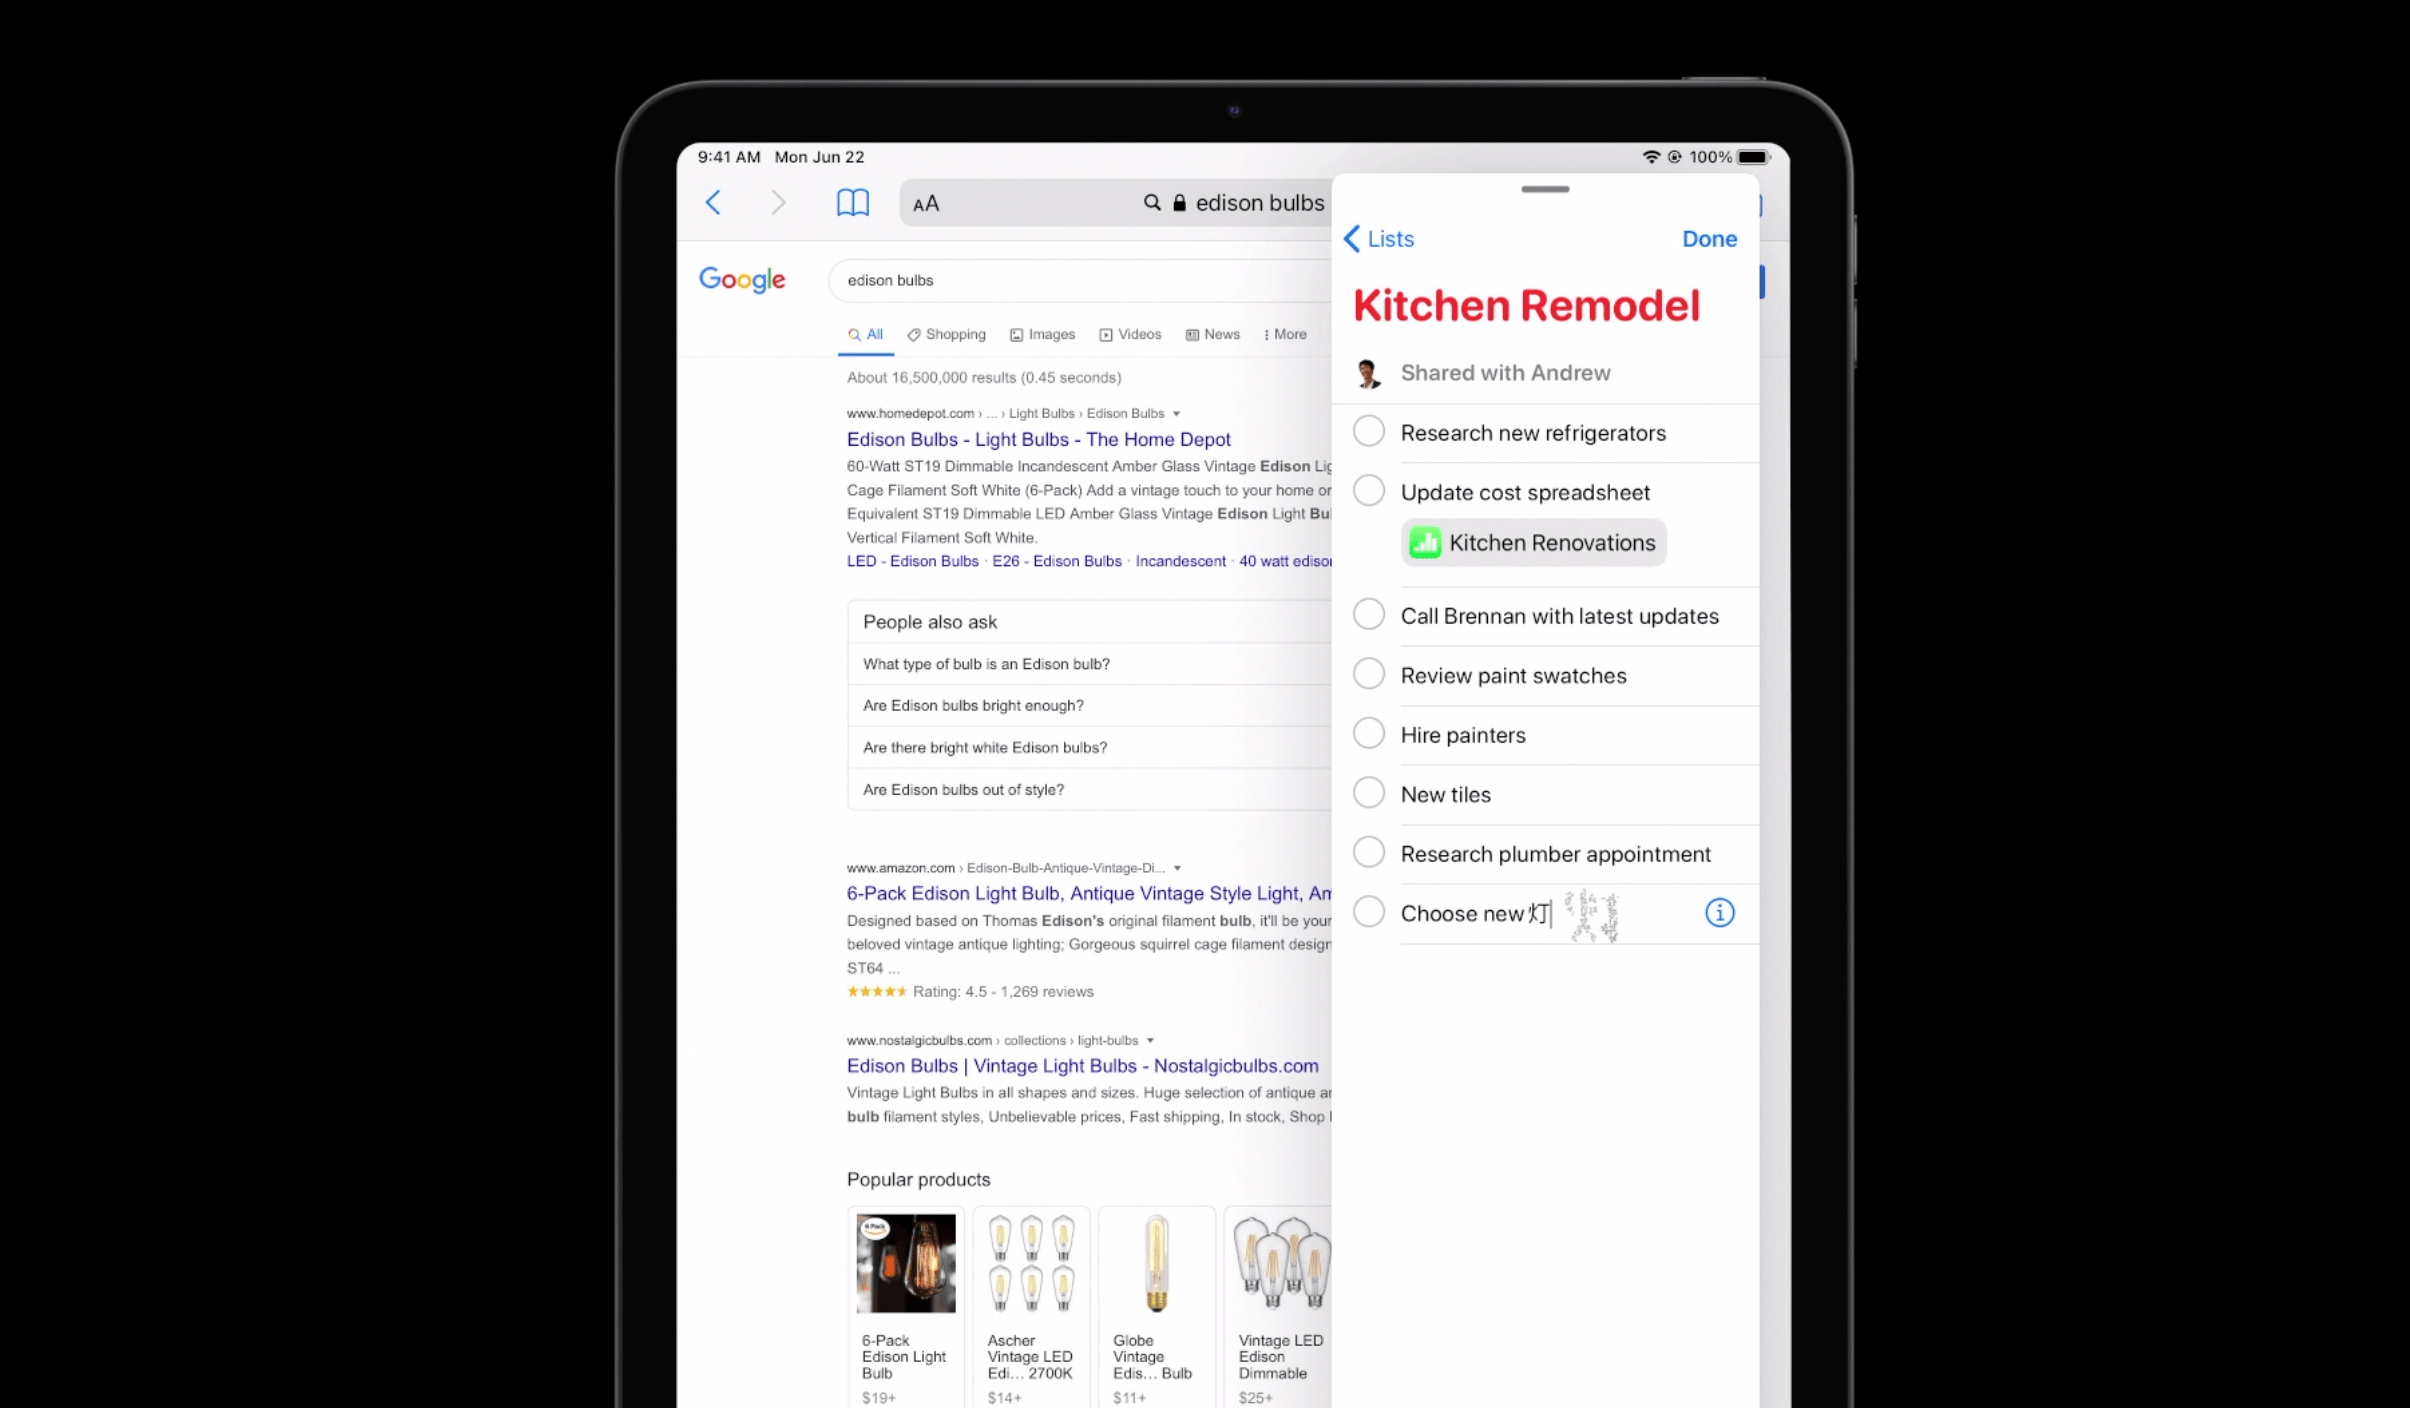Tap the Reminders panel grabber handle
Viewport: 2410px width, 1408px height.
pyautogui.click(x=1545, y=189)
